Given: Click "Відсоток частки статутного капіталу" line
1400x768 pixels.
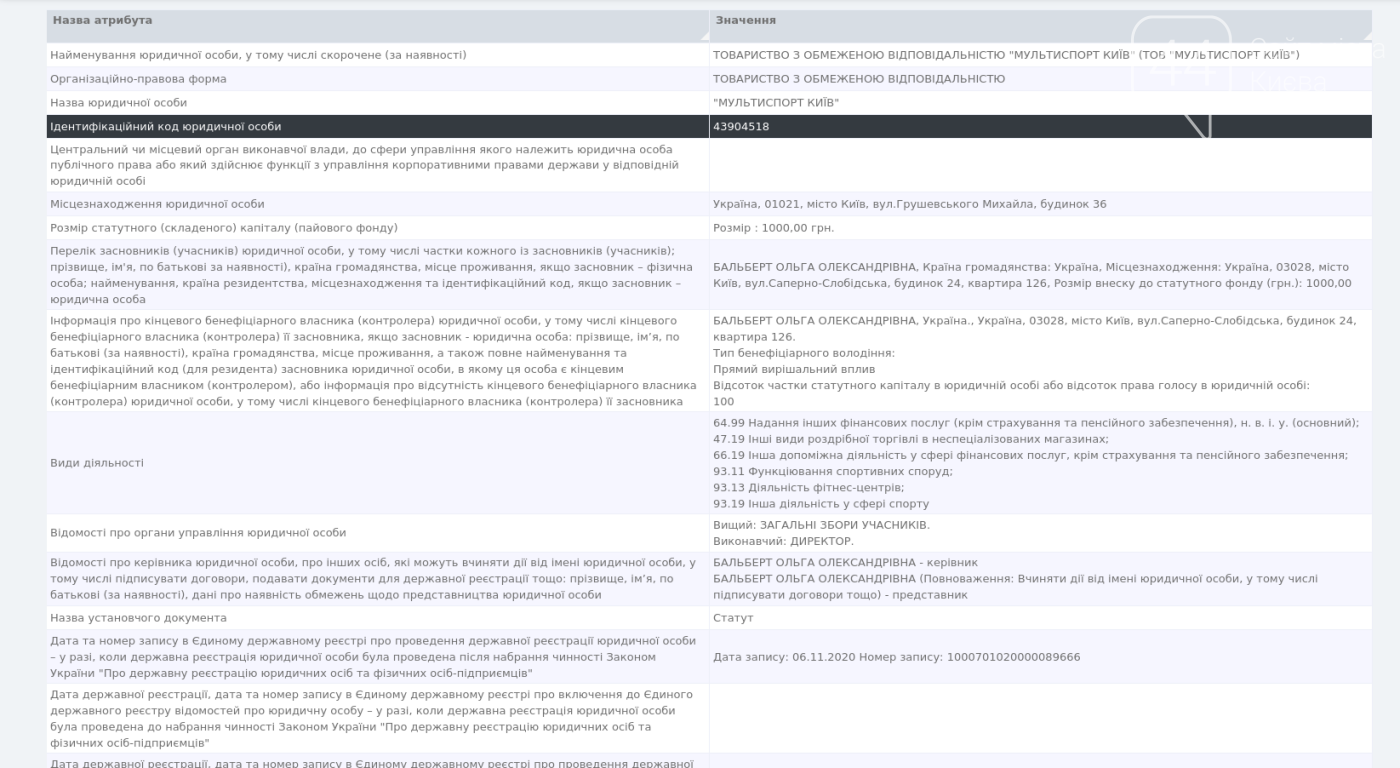Looking at the screenshot, I should (x=1011, y=385).
